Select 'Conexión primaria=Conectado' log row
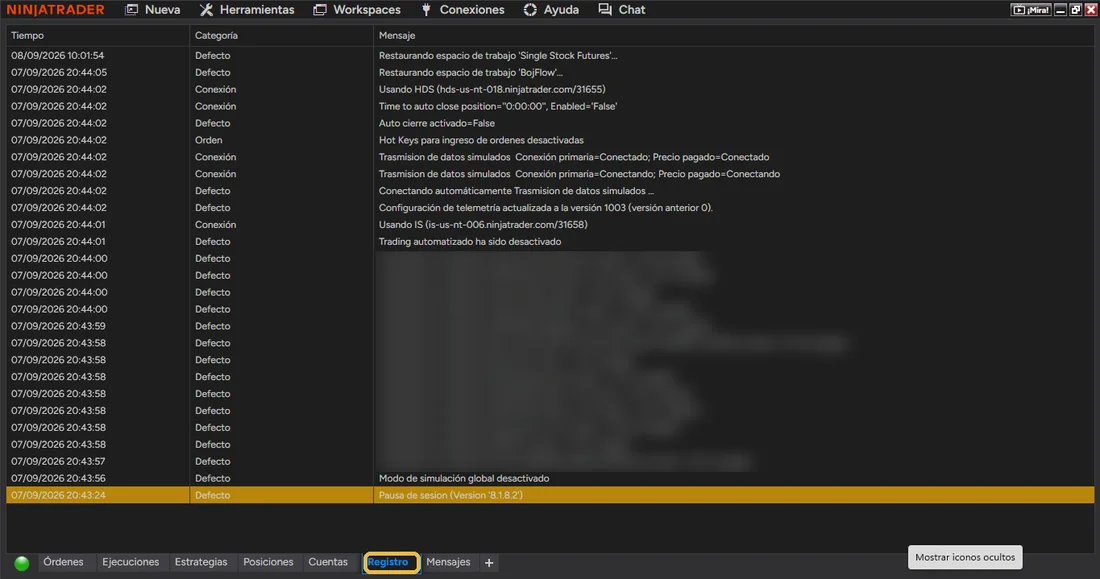This screenshot has width=1100, height=579. click(x=550, y=157)
